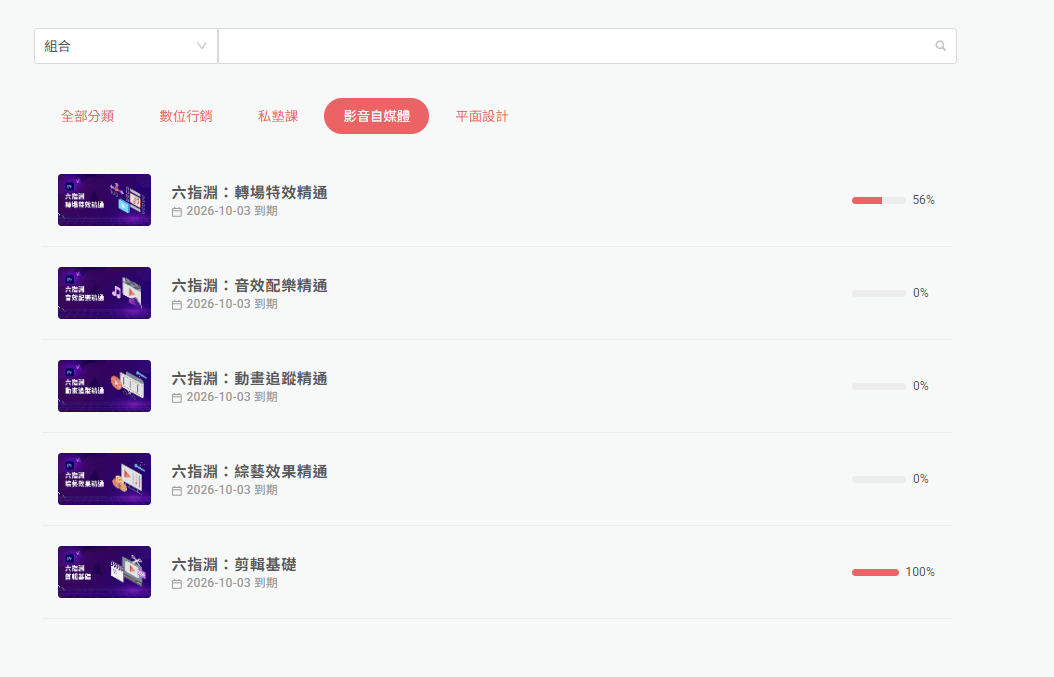This screenshot has width=1054, height=677.
Task: Switch to the 數位行銷 tab
Action: click(x=186, y=116)
